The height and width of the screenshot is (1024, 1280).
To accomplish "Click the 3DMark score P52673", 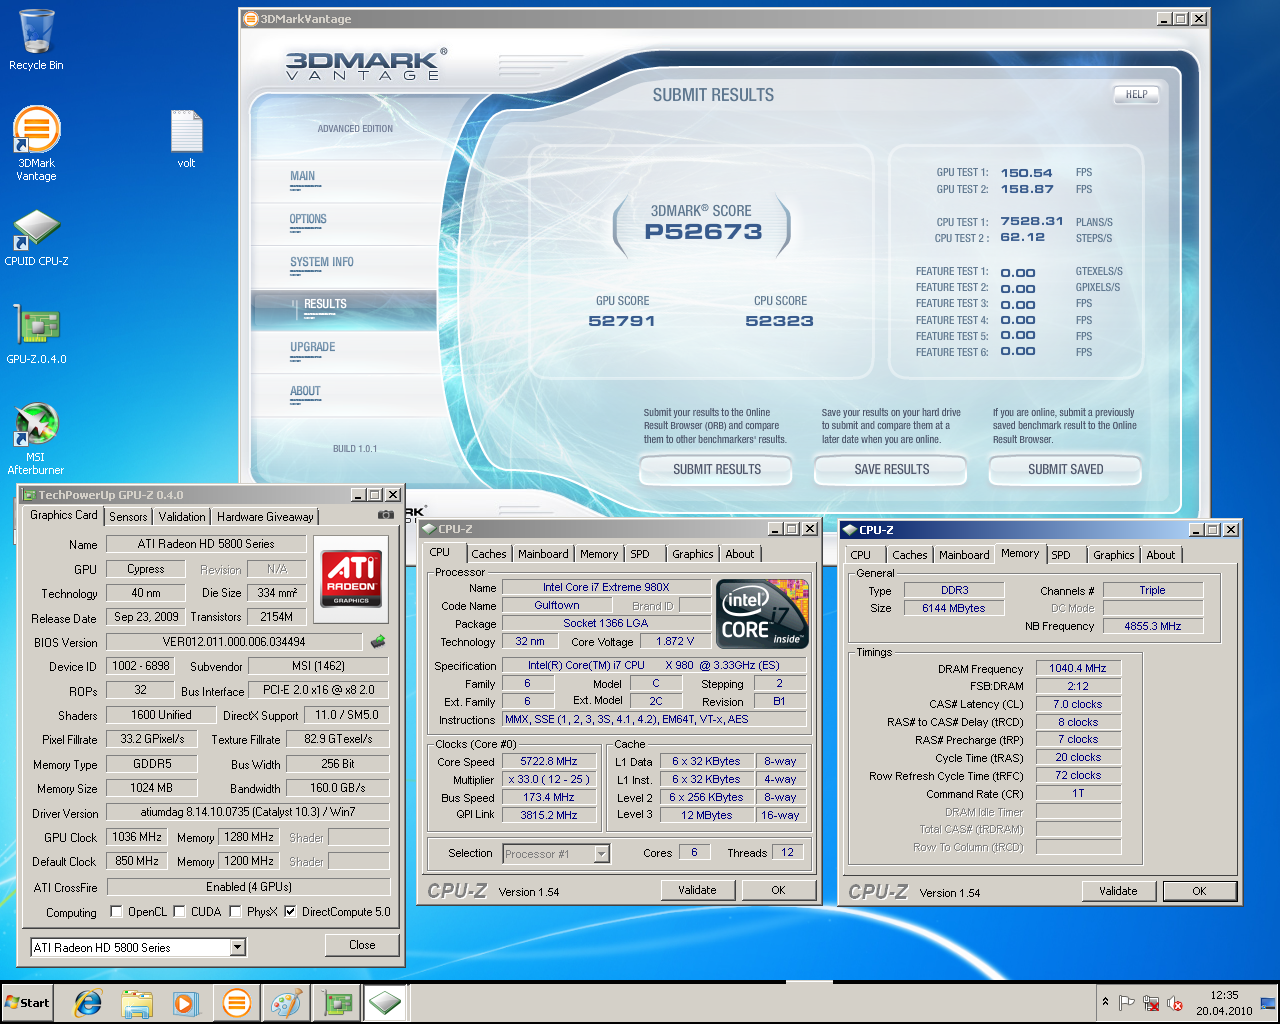I will pos(703,232).
